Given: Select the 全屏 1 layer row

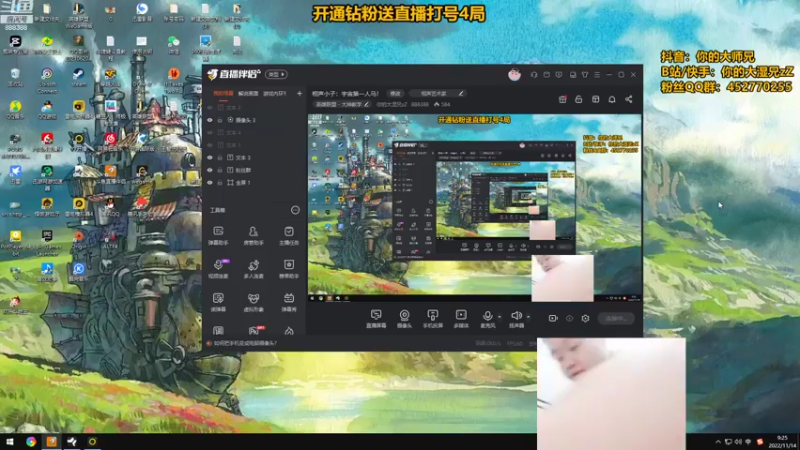Looking at the screenshot, I should 254,182.
